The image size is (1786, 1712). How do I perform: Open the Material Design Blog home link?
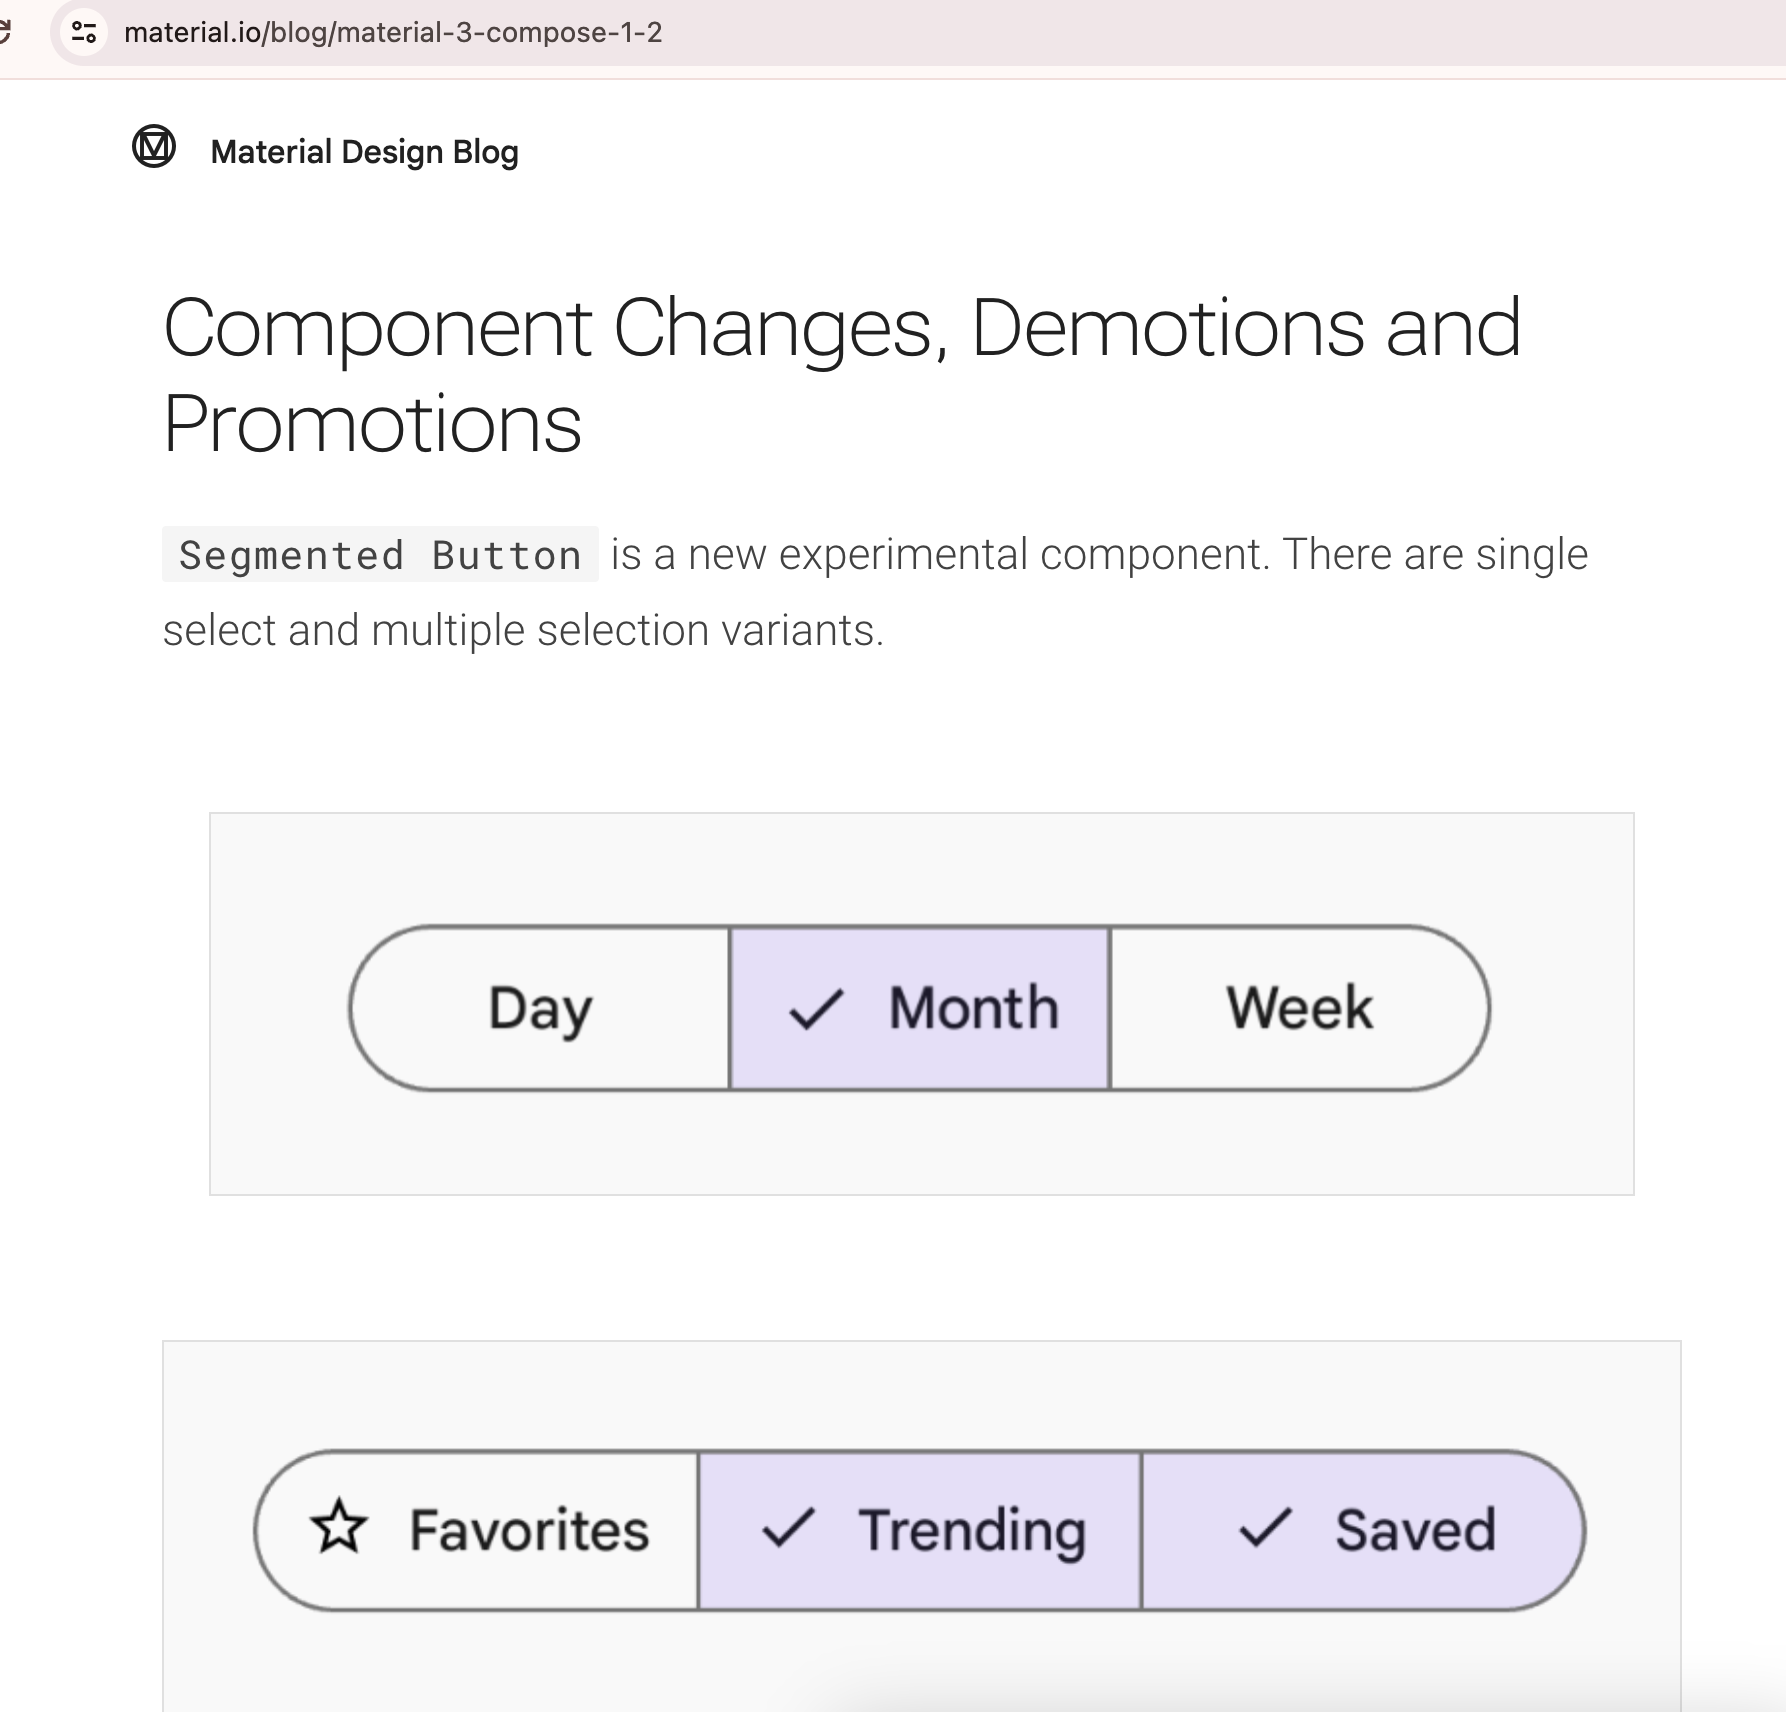coord(365,152)
